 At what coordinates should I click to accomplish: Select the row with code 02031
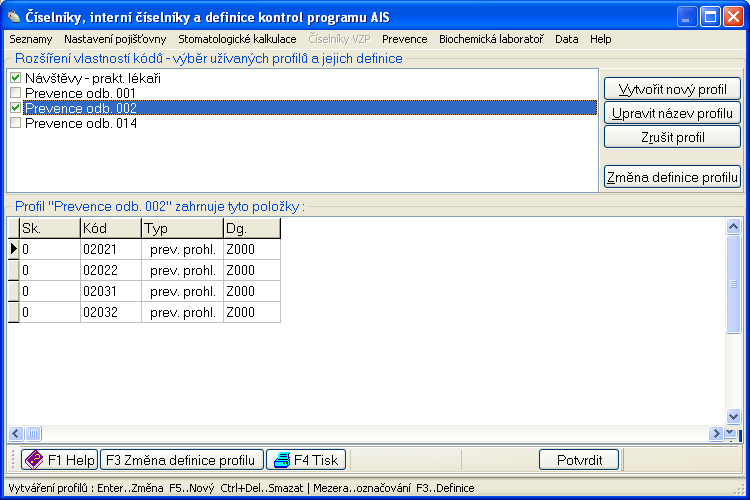(110, 291)
